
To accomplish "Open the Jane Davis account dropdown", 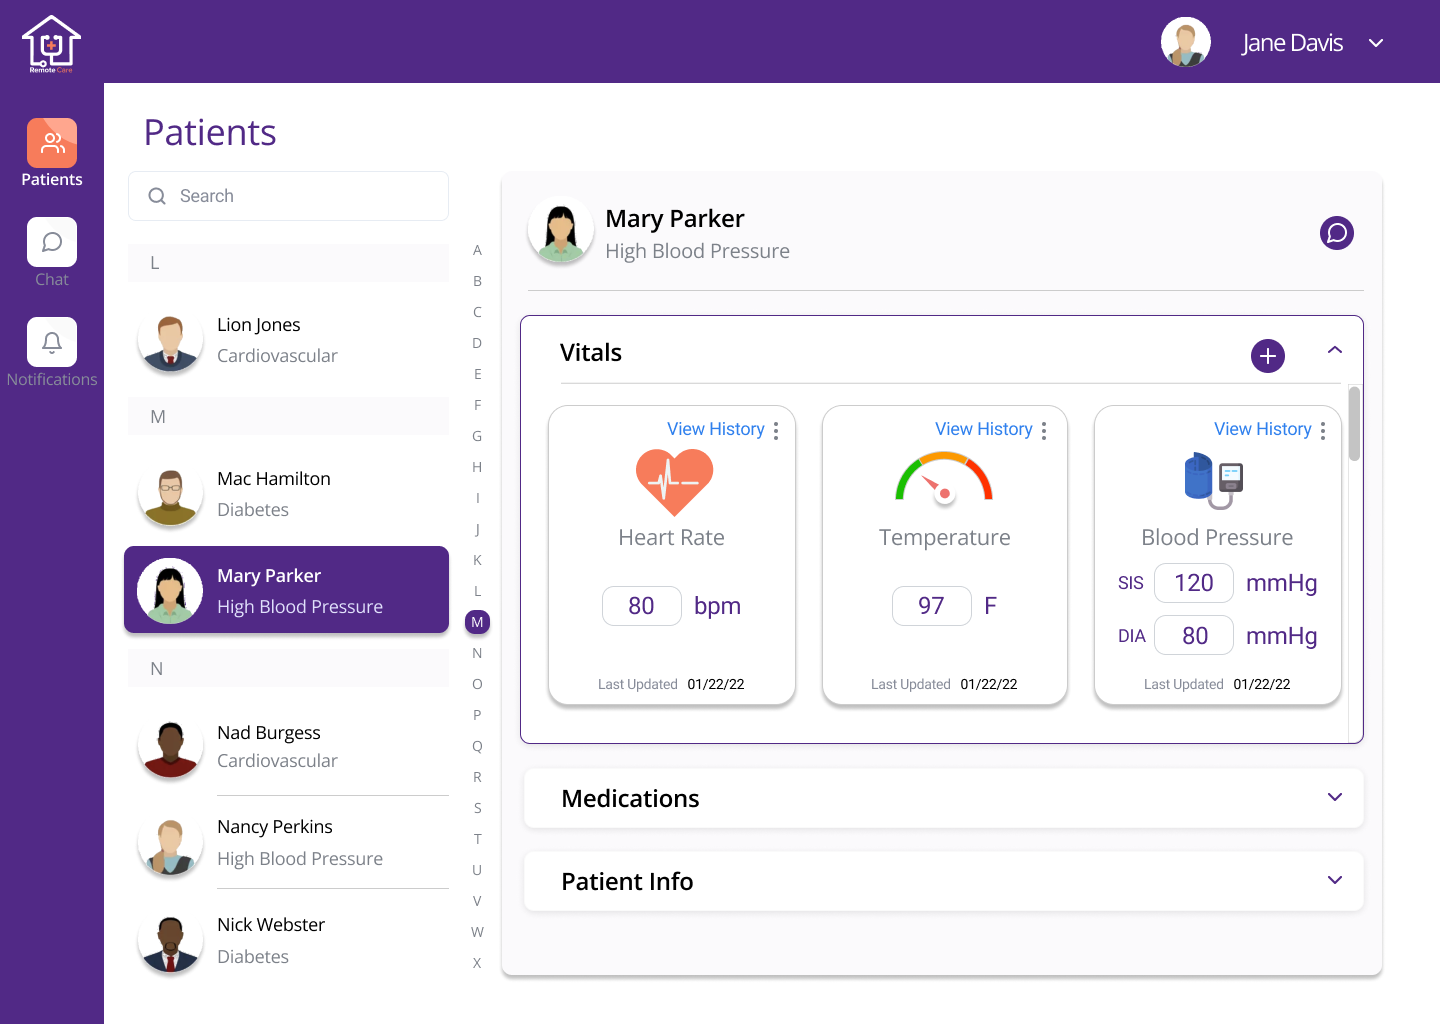I will 1376,42.
